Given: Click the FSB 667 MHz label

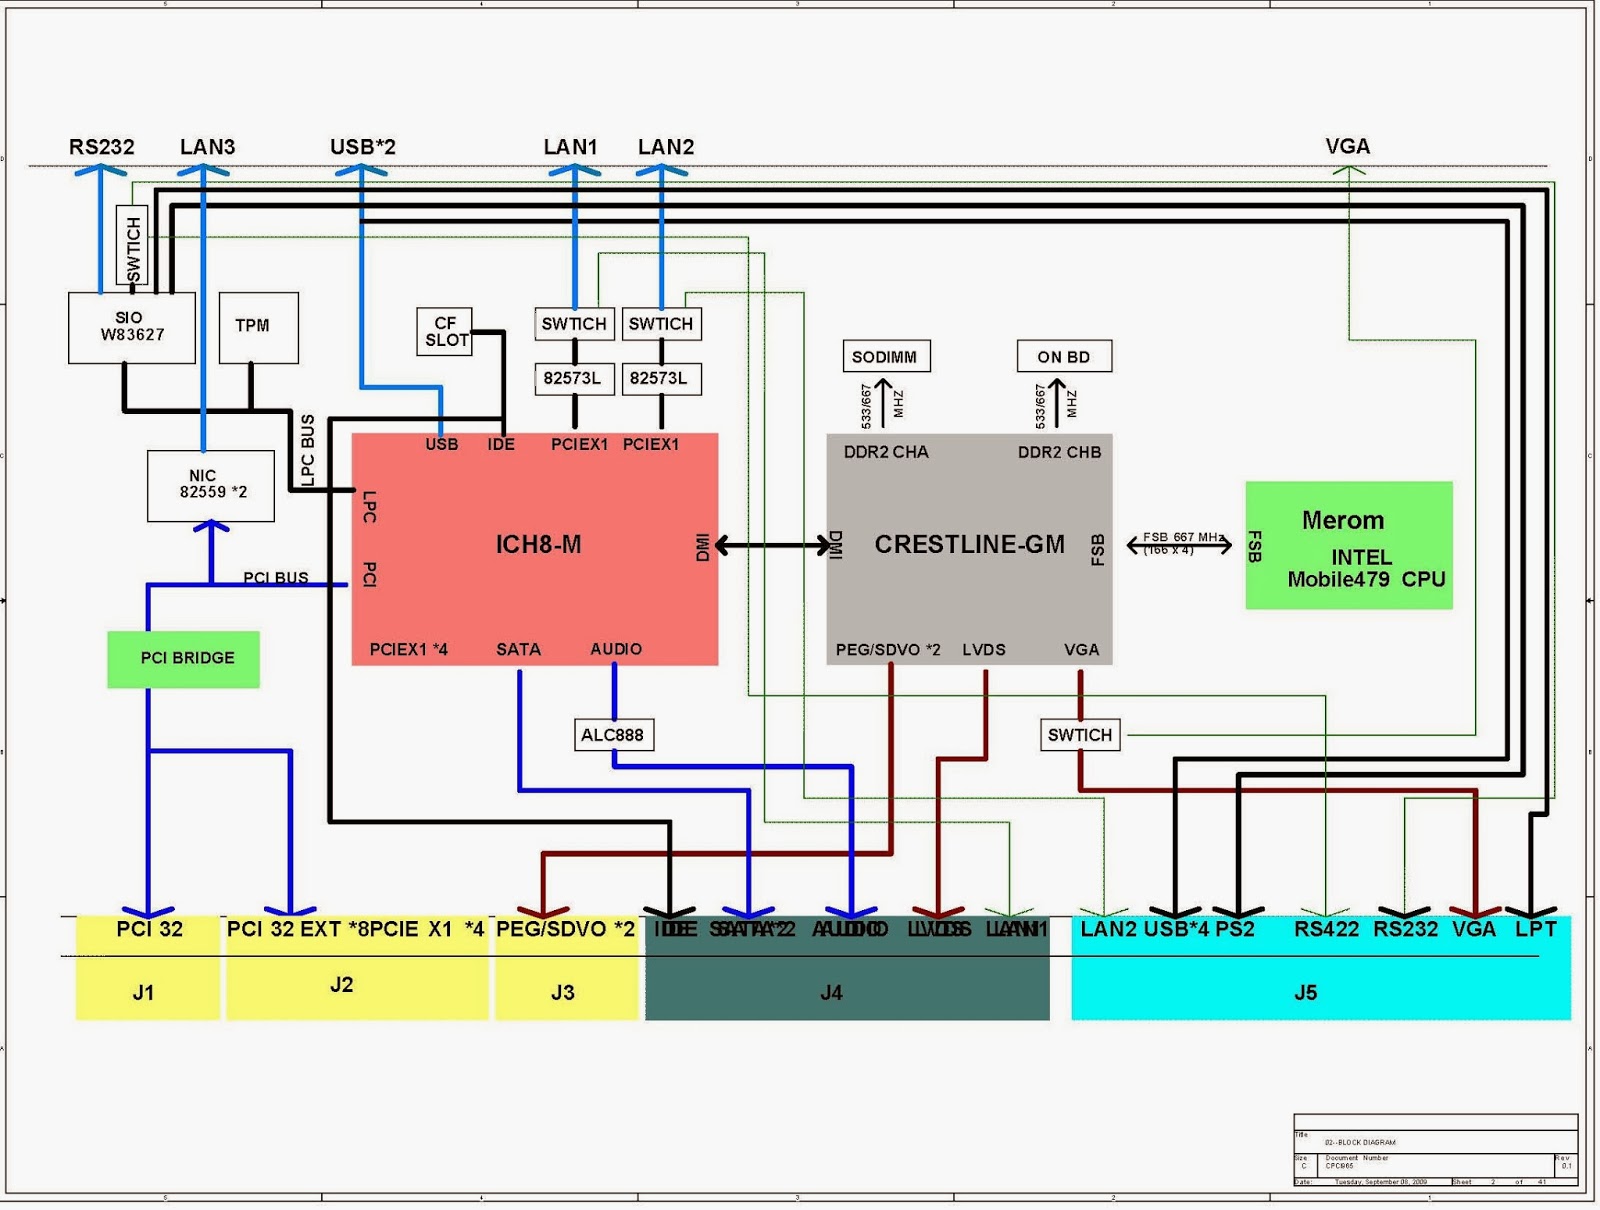Looking at the screenshot, I should click(x=1183, y=538).
